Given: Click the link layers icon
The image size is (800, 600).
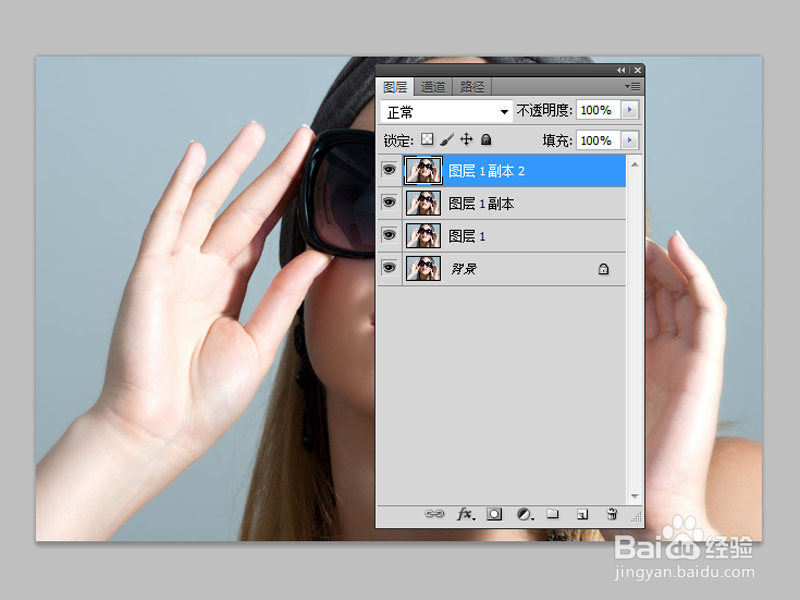Looking at the screenshot, I should point(434,514).
